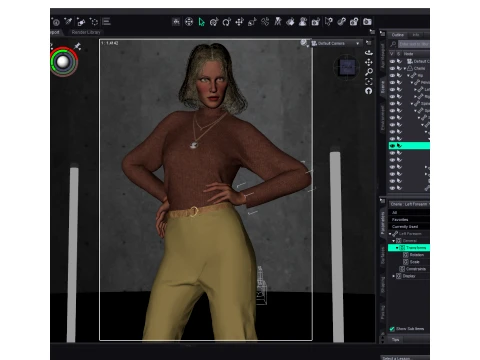The image size is (480, 360).
Task: Open the viewport draw style icon
Action: [304, 43]
